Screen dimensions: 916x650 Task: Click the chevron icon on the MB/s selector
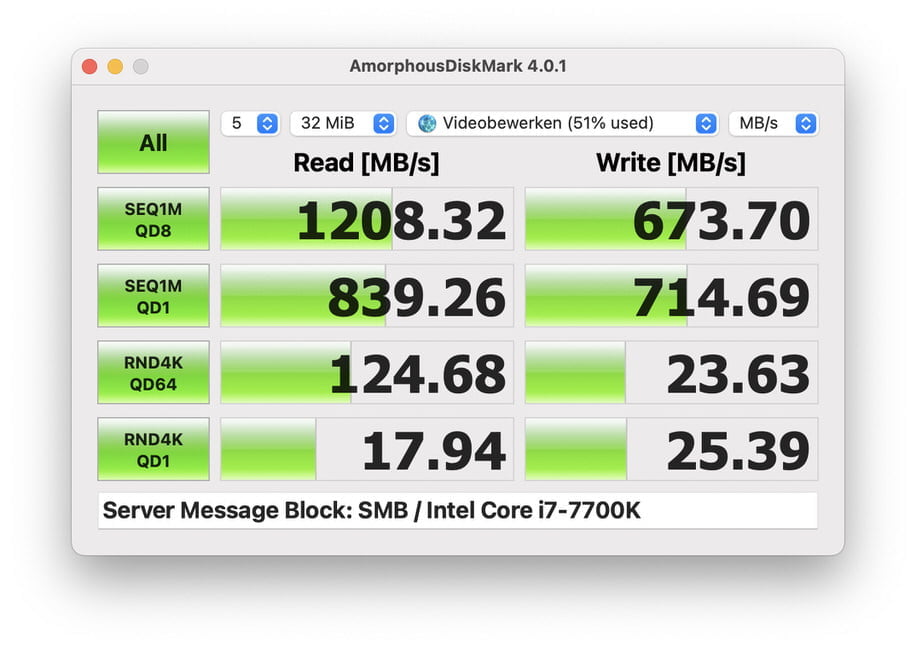(x=808, y=123)
